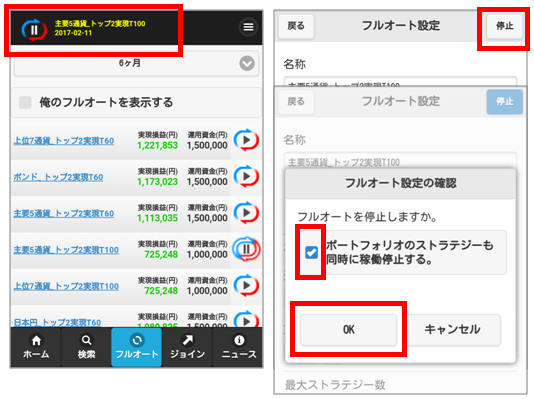Click 停止 button in top settings screen

[505, 26]
